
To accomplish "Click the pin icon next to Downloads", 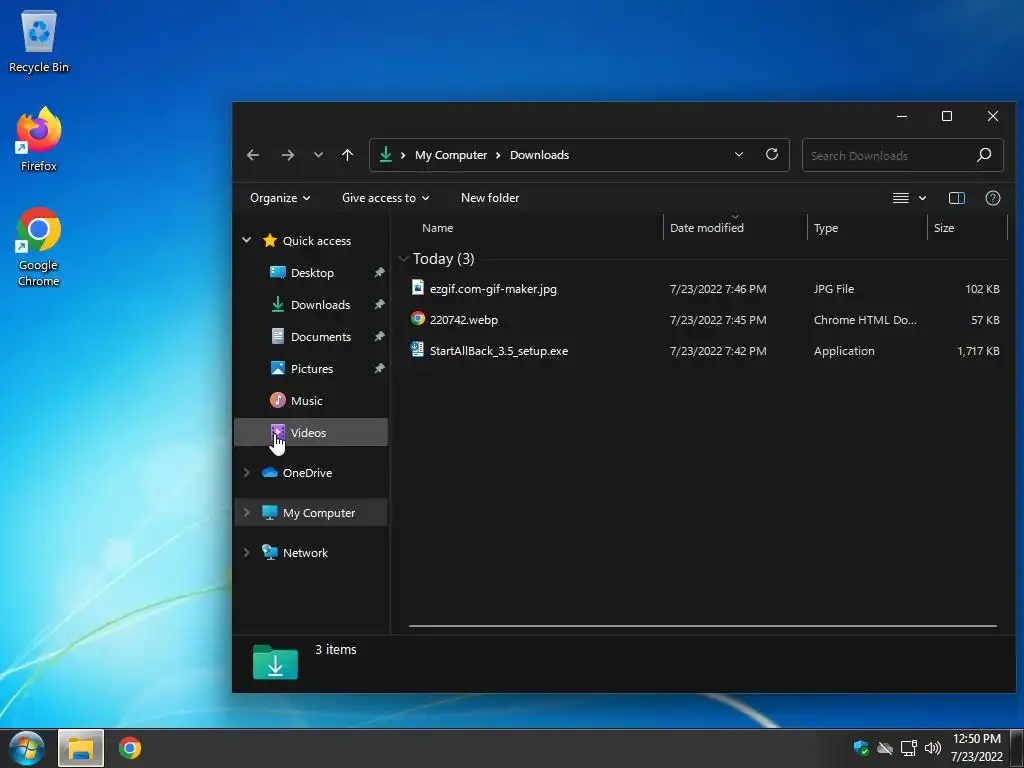I will (379, 304).
